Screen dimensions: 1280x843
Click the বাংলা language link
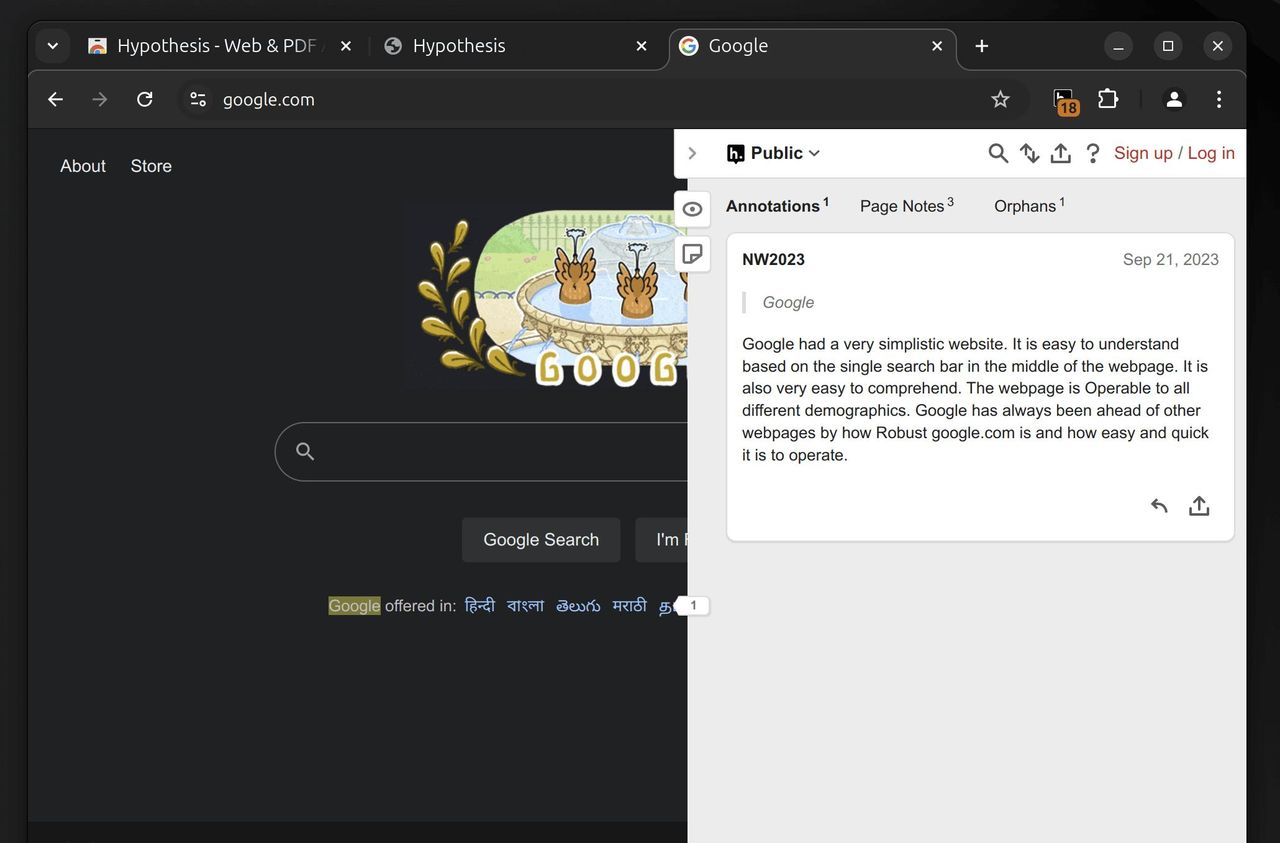[x=525, y=606]
